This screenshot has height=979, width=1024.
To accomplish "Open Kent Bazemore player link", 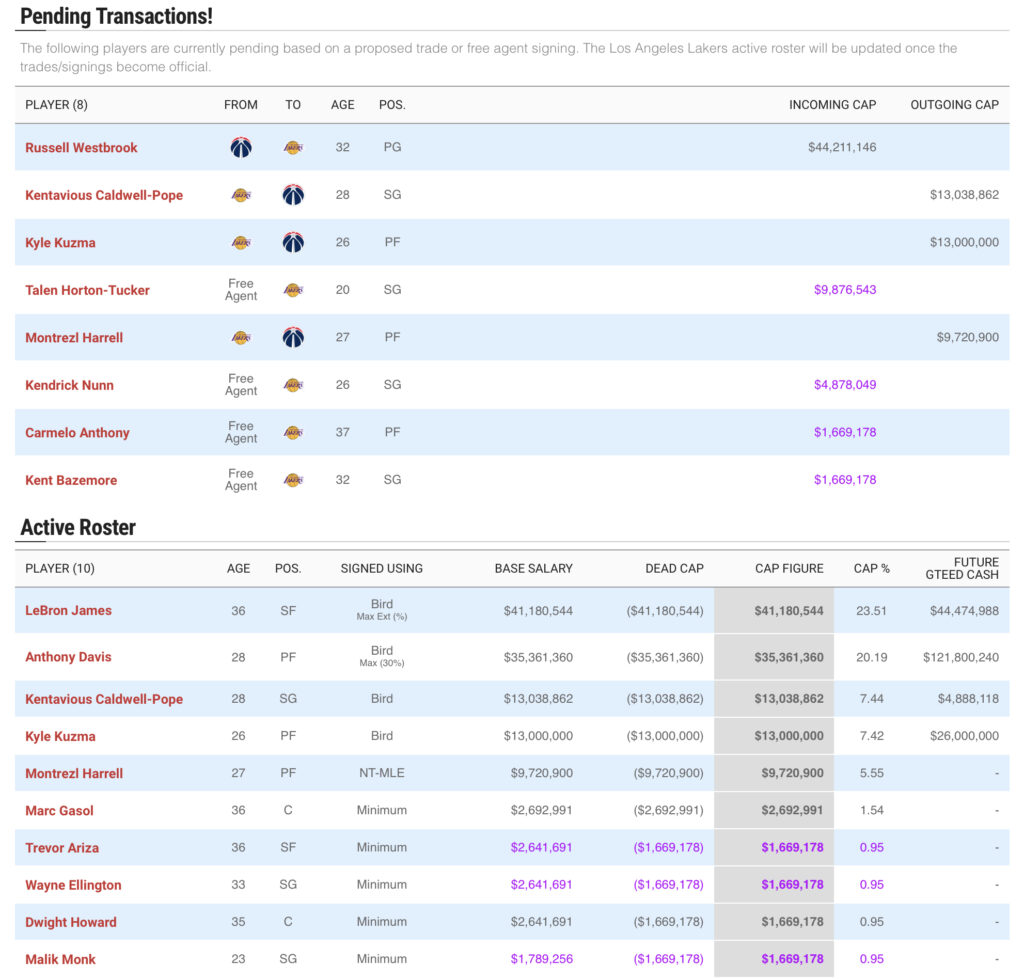I will click(x=71, y=480).
